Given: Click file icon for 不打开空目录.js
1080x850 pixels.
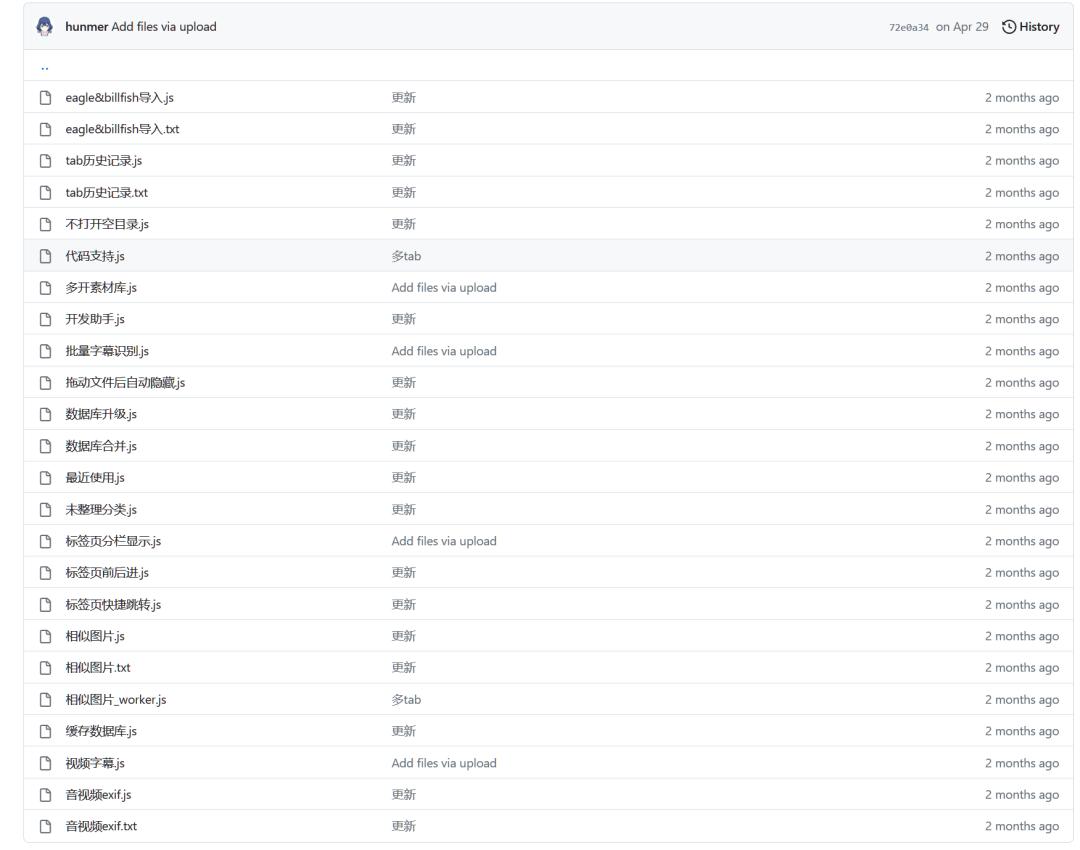Looking at the screenshot, I should (45, 225).
